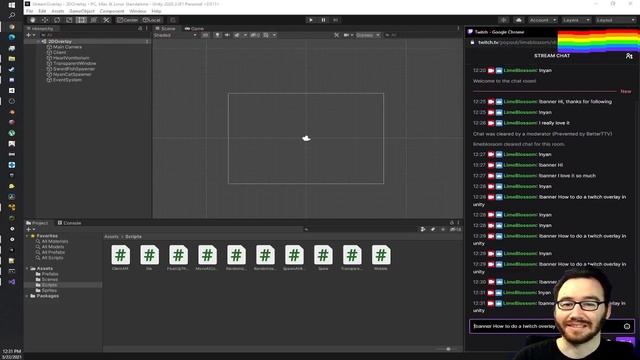640x360 pixels.
Task: Open Search by Type in Project panel
Action: 423,229
